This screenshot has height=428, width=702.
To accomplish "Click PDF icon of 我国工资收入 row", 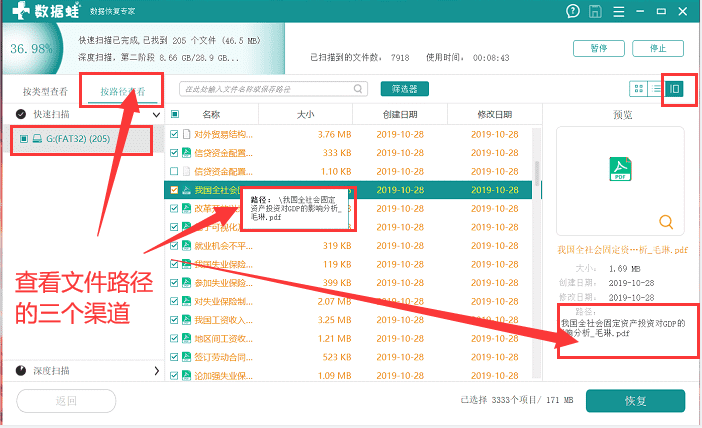I will (186, 320).
